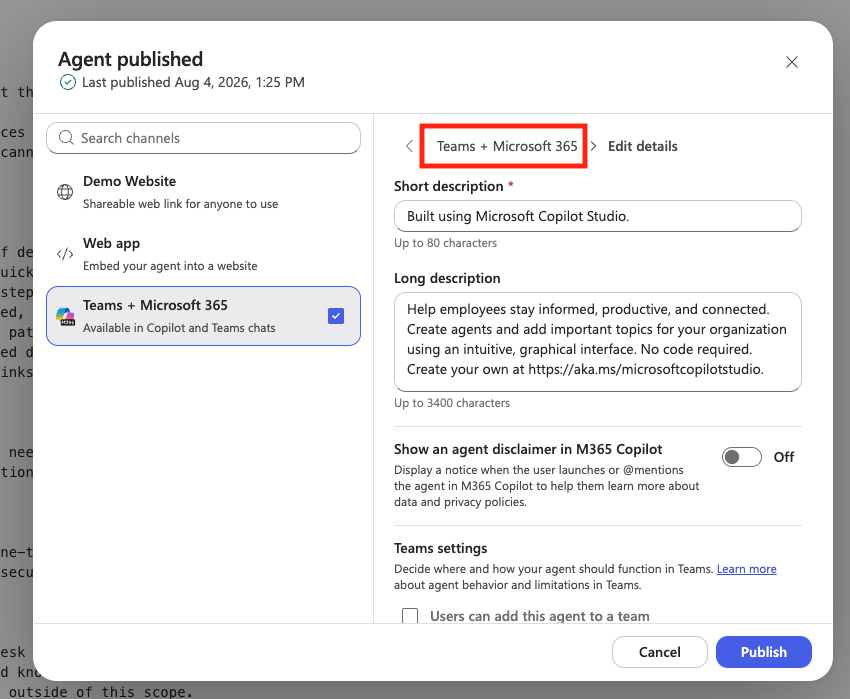The width and height of the screenshot is (850, 699).
Task: Click the Demo Website globe icon
Action: click(x=65, y=192)
